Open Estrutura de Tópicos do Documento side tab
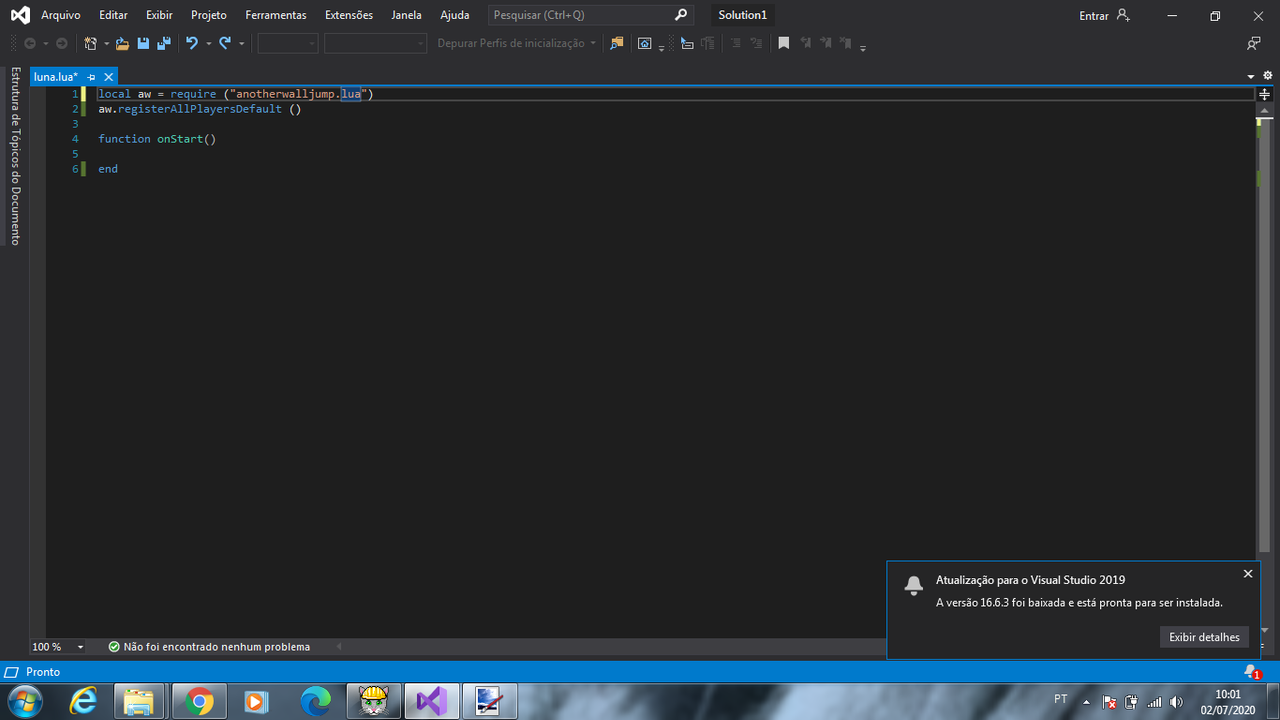Viewport: 1280px width, 720px height. click(x=15, y=156)
